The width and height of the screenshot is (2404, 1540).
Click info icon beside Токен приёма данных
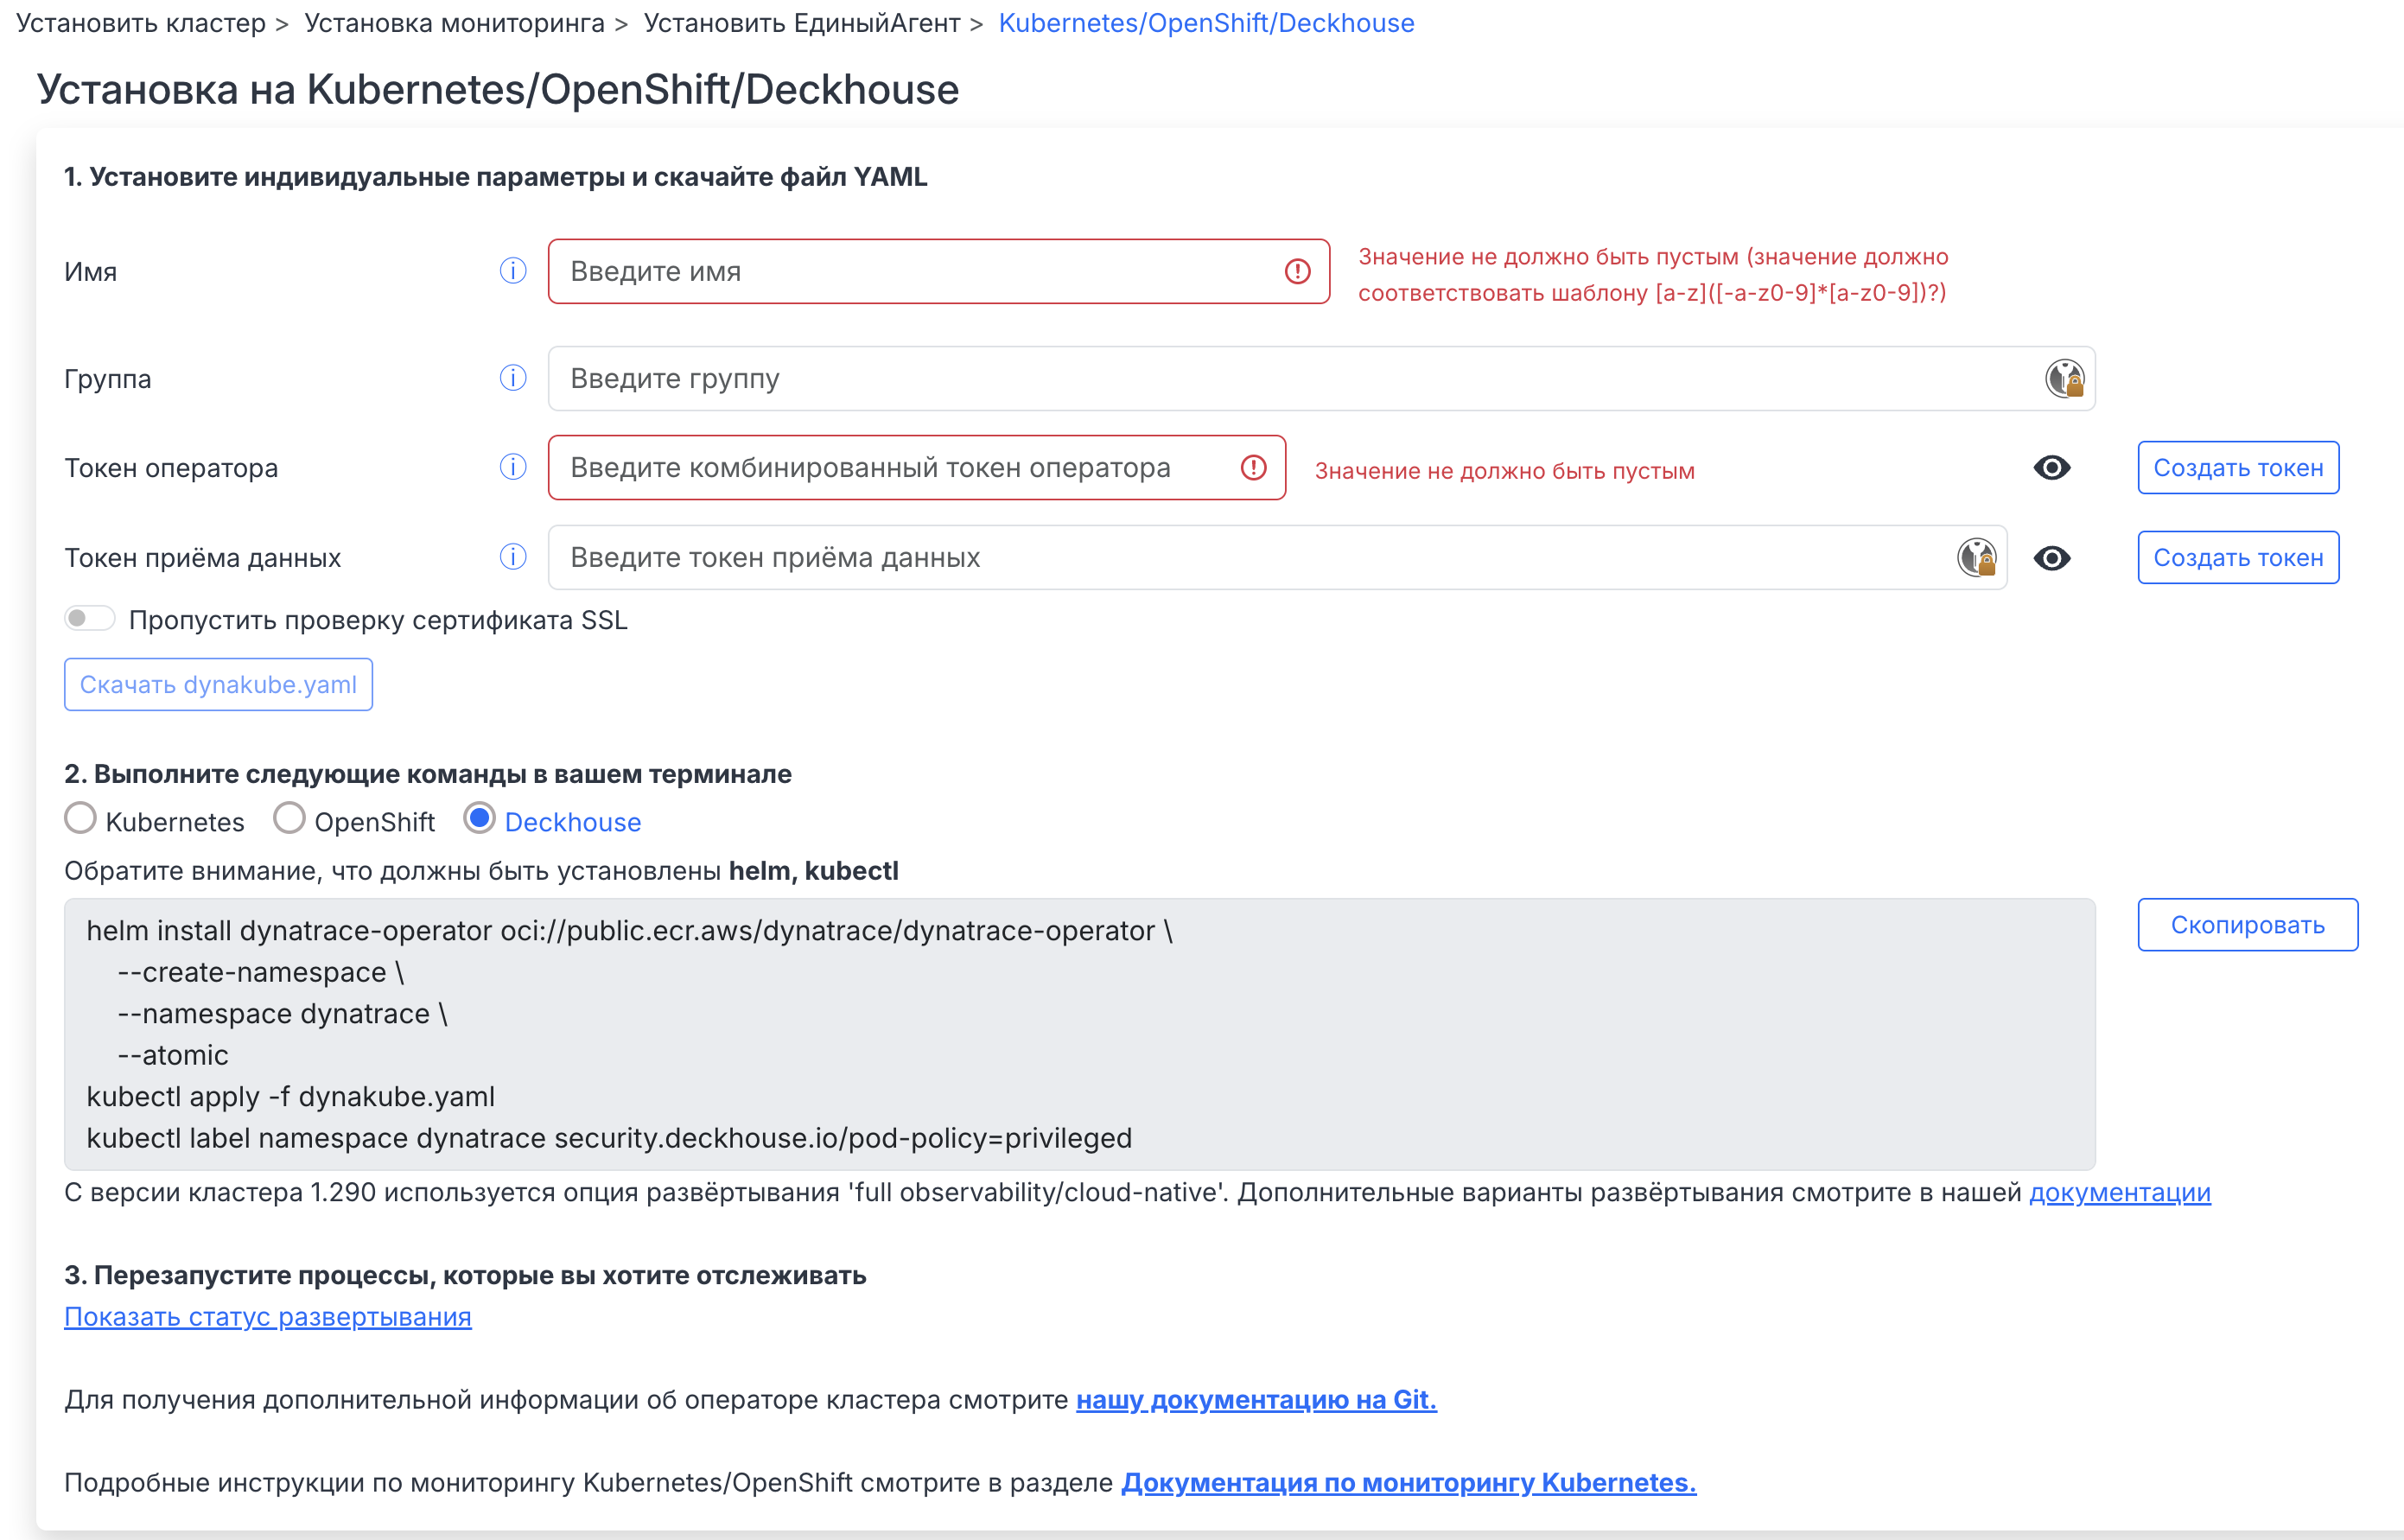513,557
